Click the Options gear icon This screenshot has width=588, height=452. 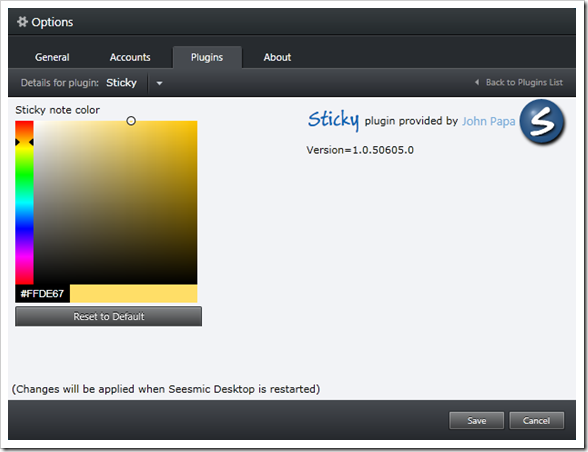(22, 22)
